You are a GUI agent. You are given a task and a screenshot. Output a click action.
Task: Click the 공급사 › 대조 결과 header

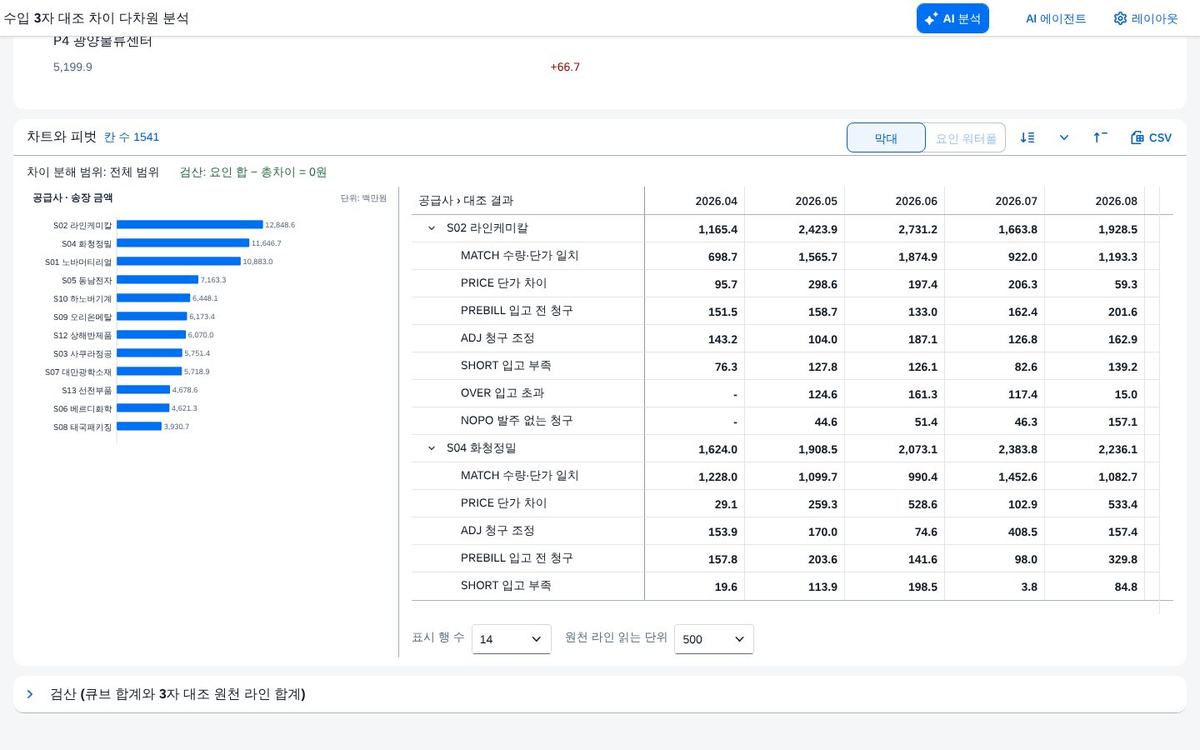(x=528, y=201)
